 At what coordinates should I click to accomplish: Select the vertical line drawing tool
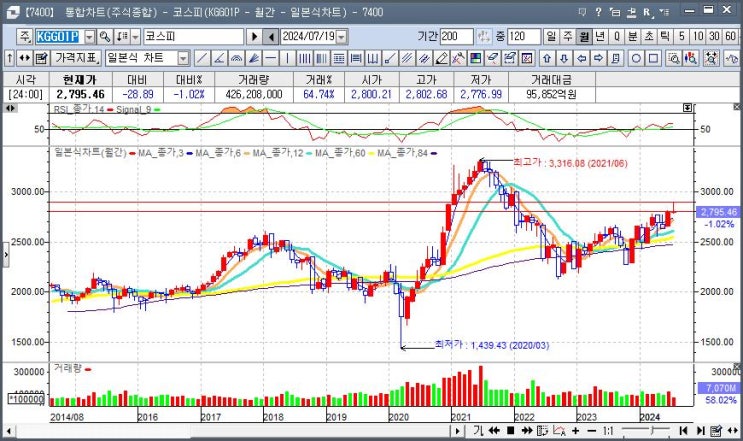(287, 58)
